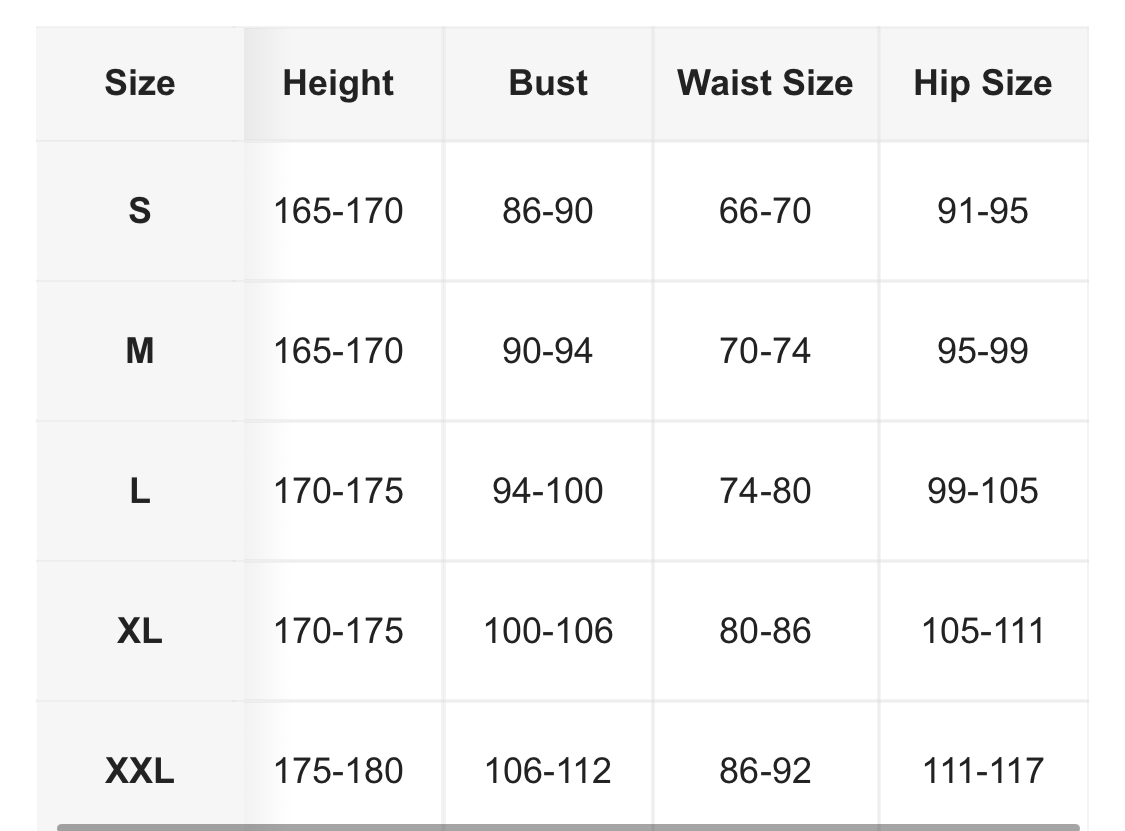Select the Bust column header
This screenshot has height=831, width=1125.
548,83
